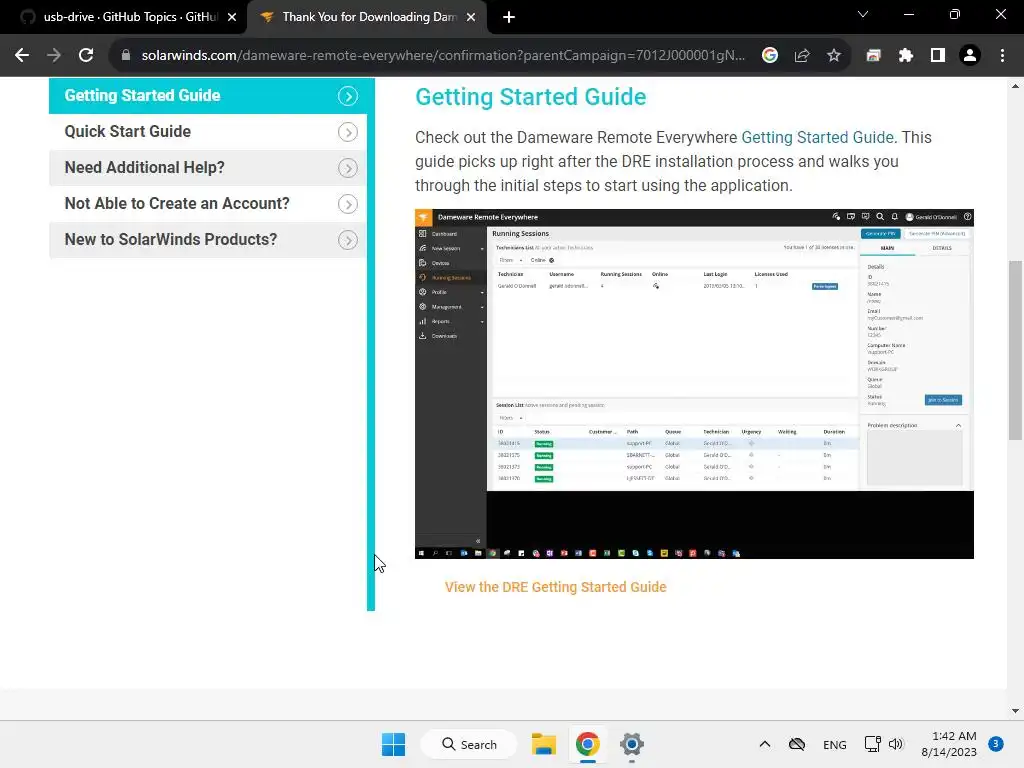Show hidden system tray icons
The height and width of the screenshot is (768, 1024).
(765, 744)
